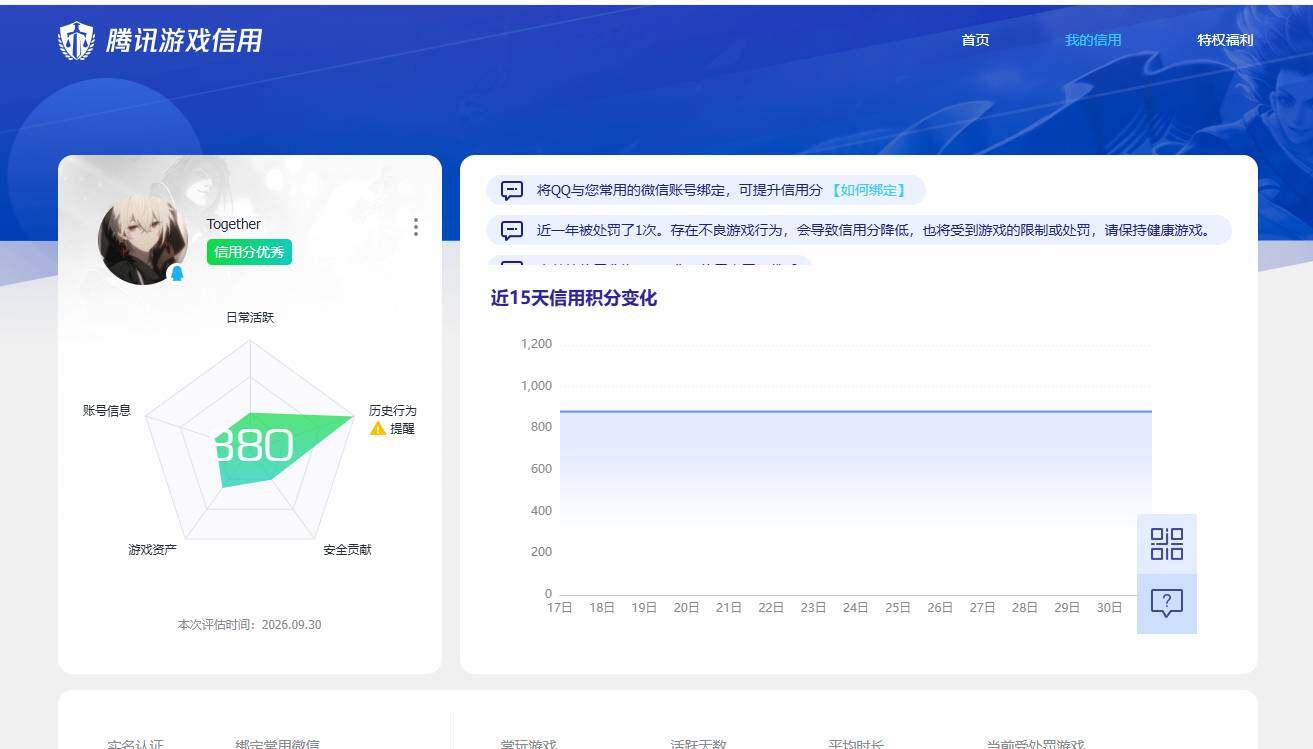Click the user avatar picture
Viewport: 1313px width, 749px height.
click(x=143, y=240)
